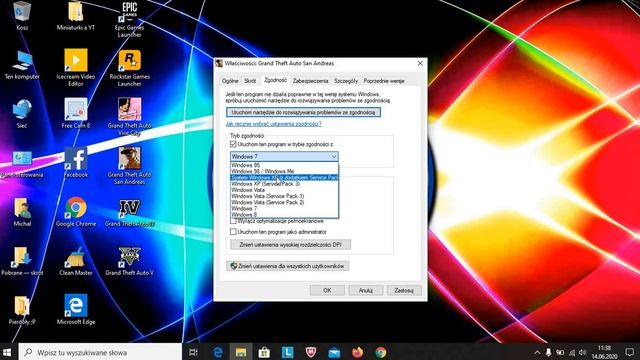Check Uruchom ten program jako administrator
640x360 pixels.
(233, 232)
